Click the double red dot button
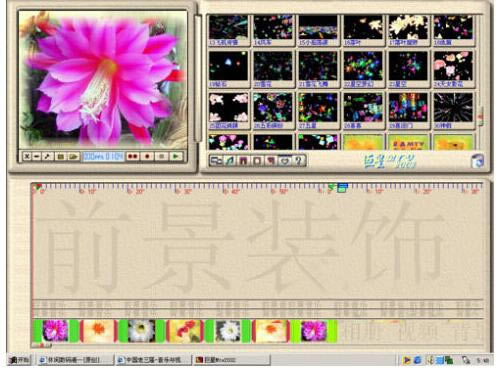This screenshot has height=371, width=496. tap(133, 156)
